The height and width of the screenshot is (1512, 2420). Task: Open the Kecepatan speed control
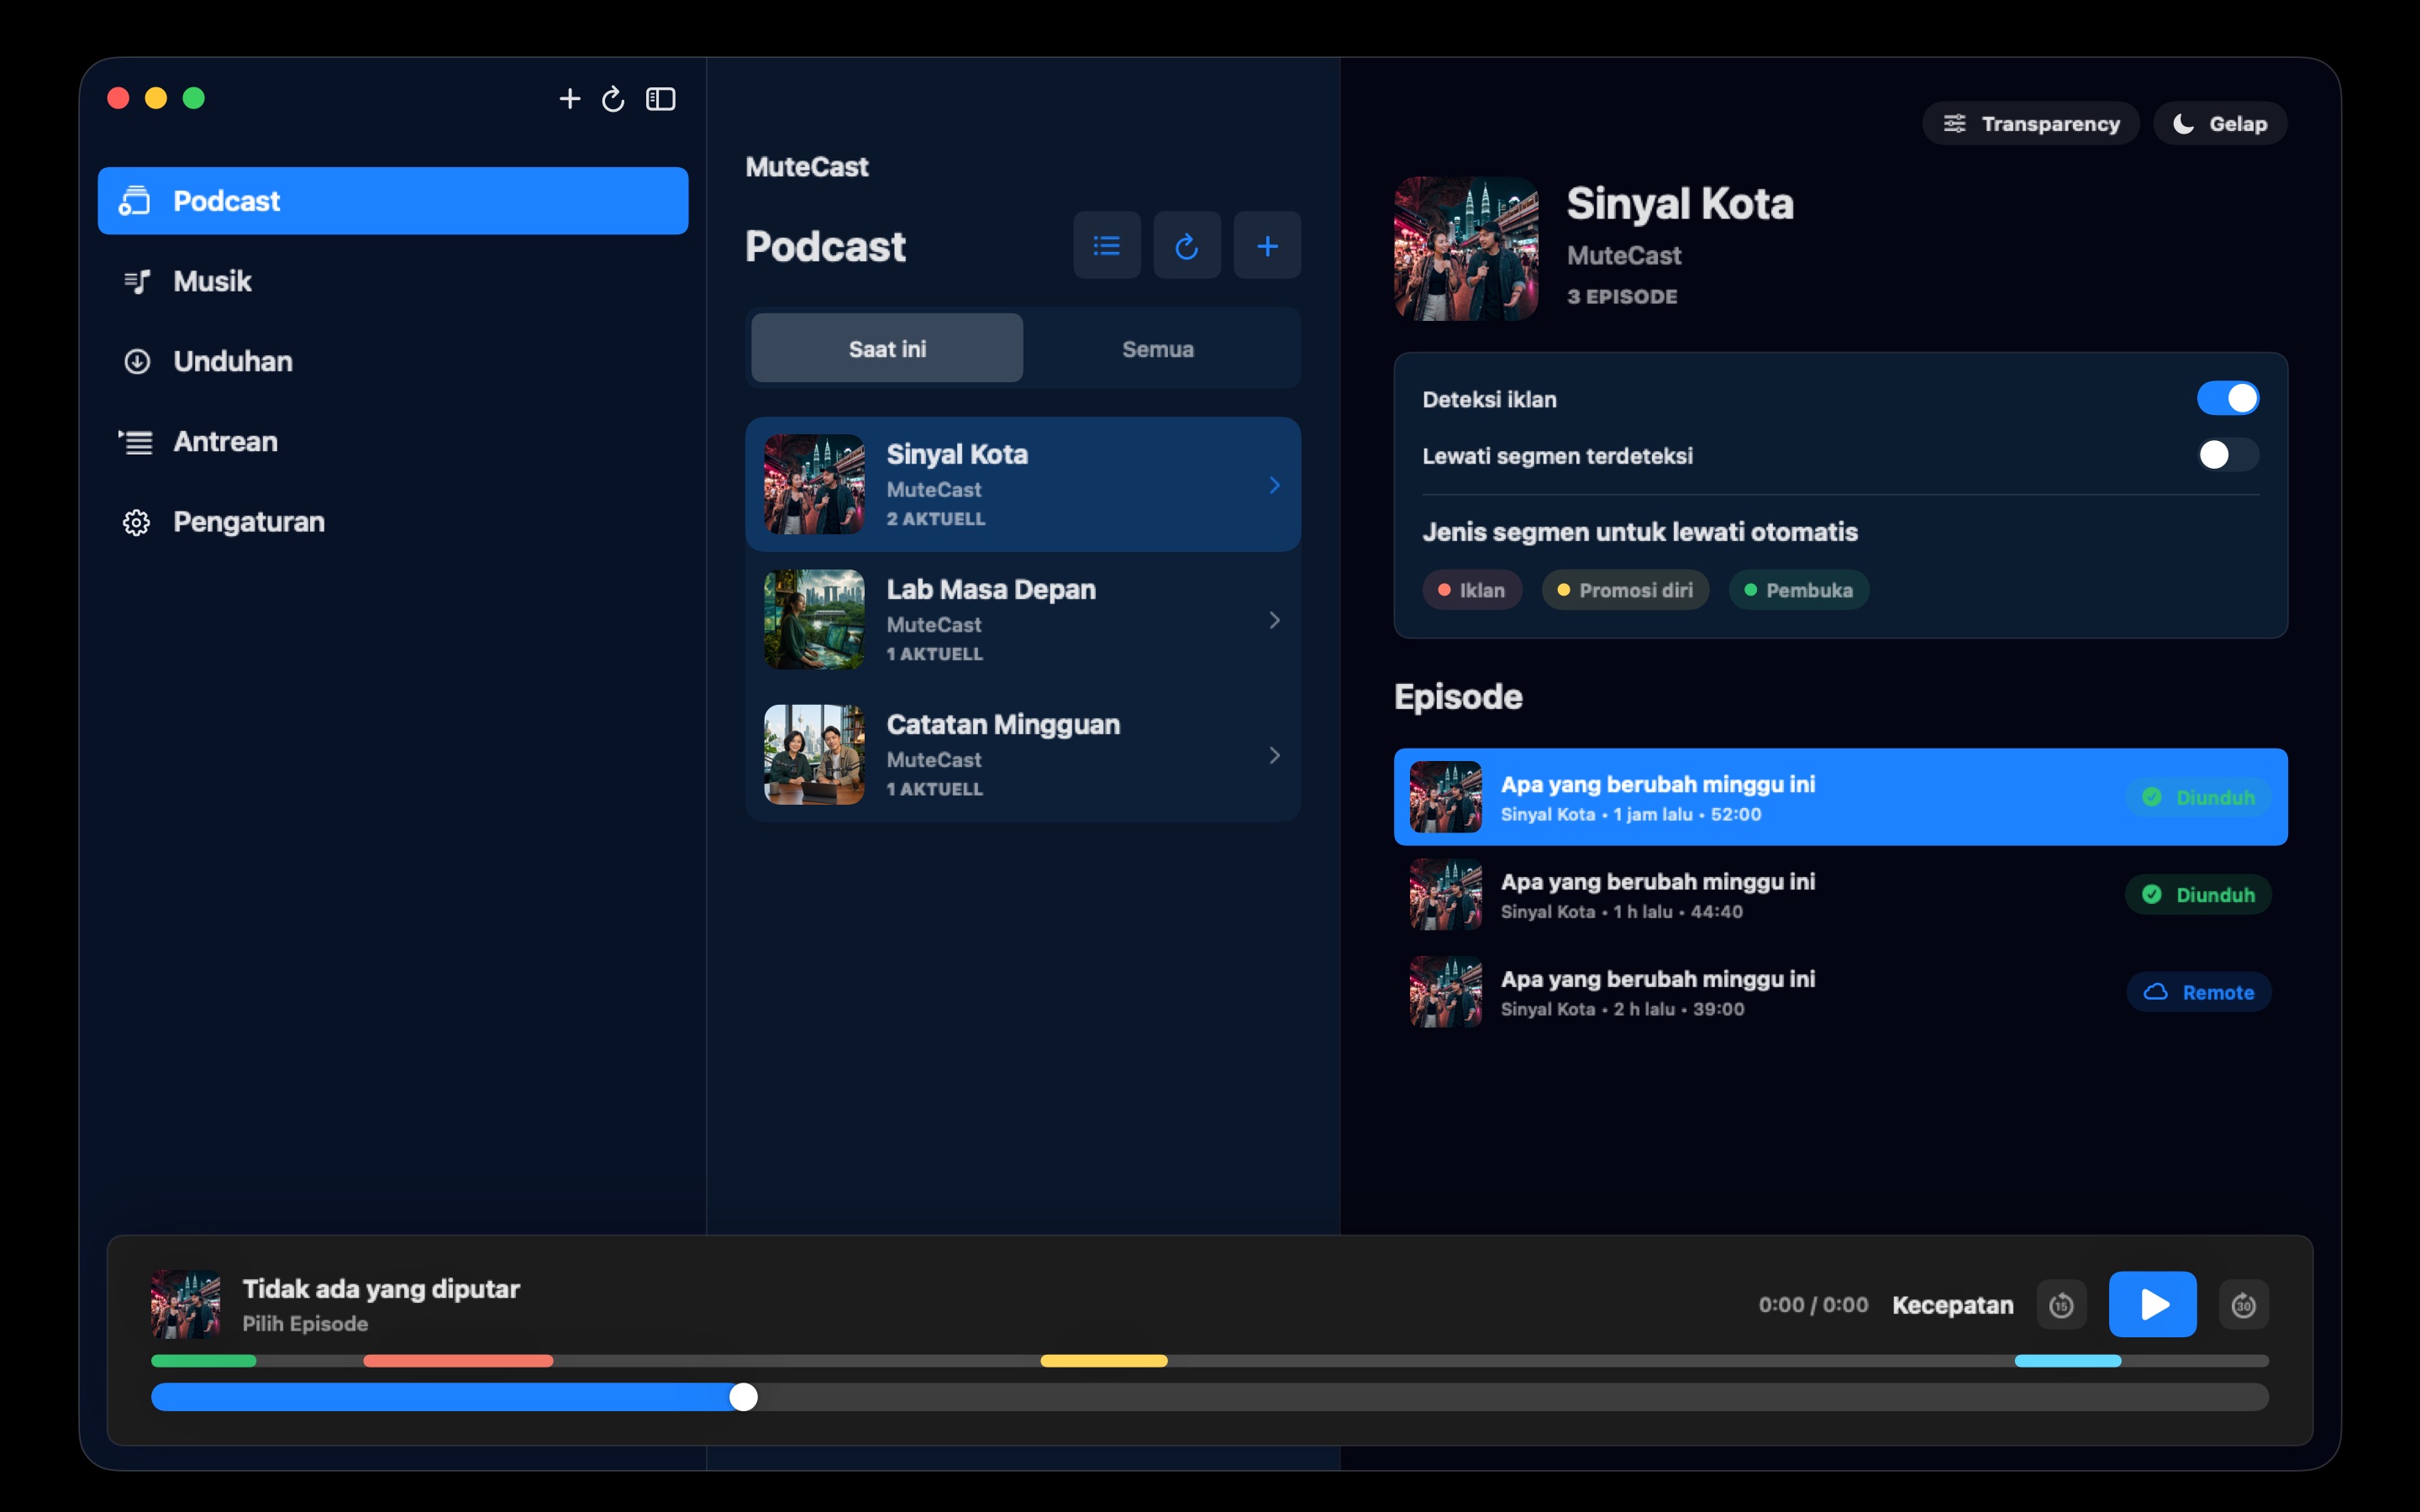(x=1952, y=1305)
